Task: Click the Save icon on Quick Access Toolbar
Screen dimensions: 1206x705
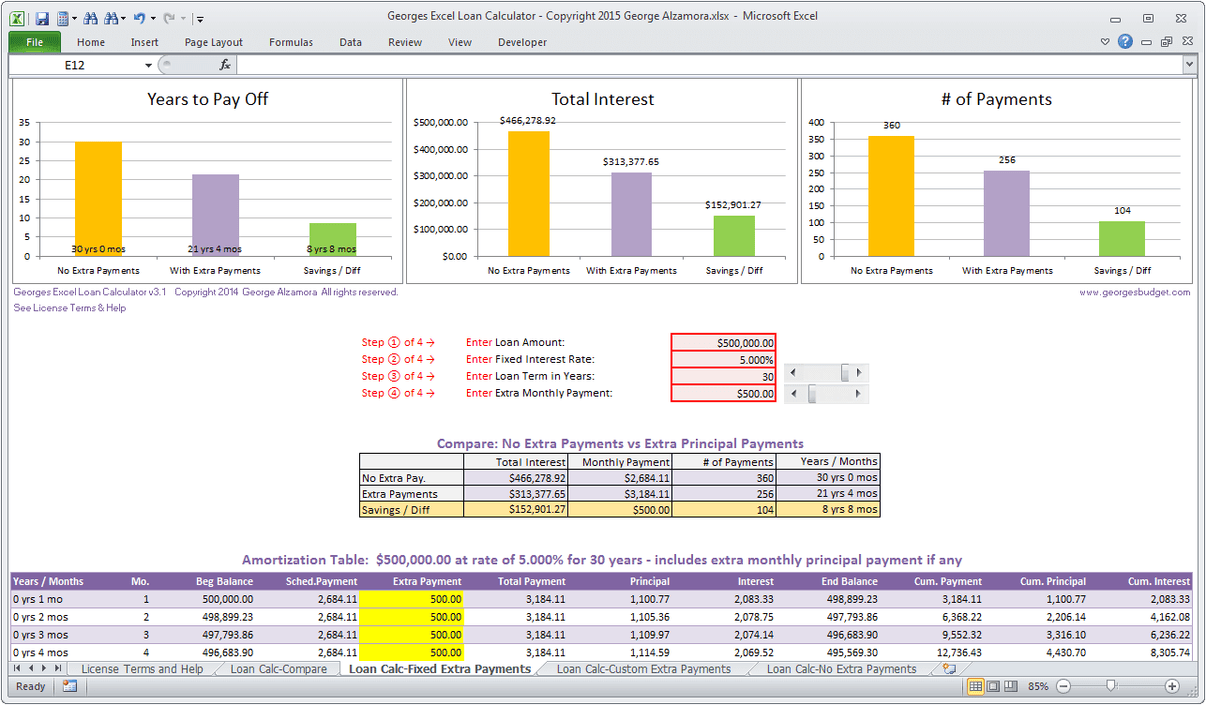Action: (x=42, y=17)
